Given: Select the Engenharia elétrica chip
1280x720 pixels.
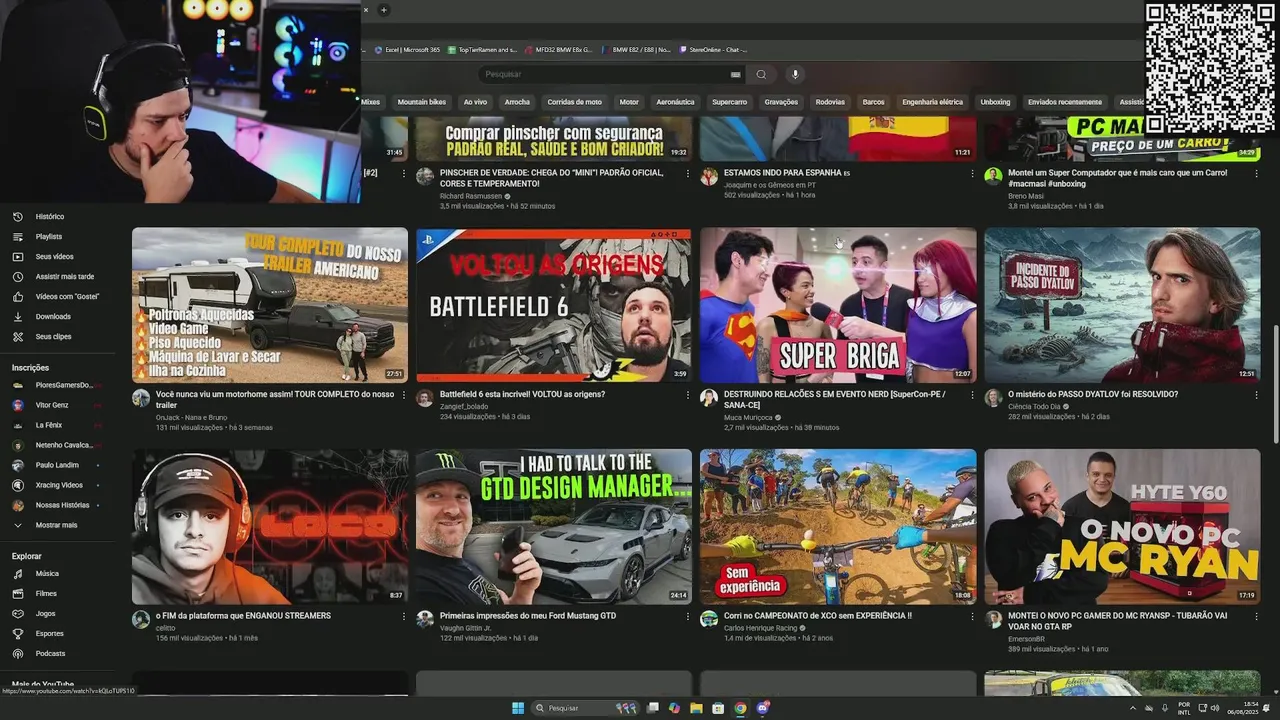Looking at the screenshot, I should (932, 102).
